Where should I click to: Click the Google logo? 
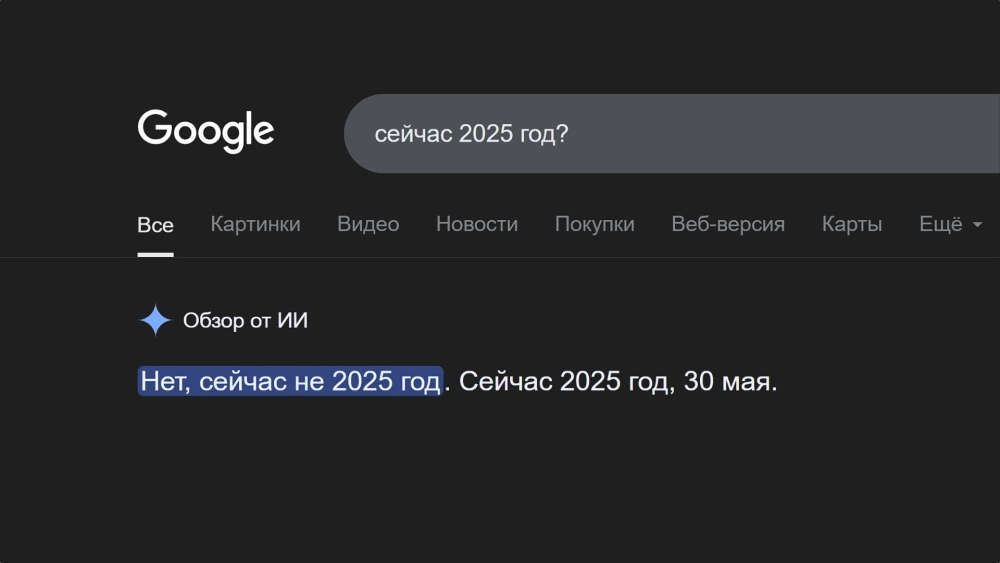point(205,131)
